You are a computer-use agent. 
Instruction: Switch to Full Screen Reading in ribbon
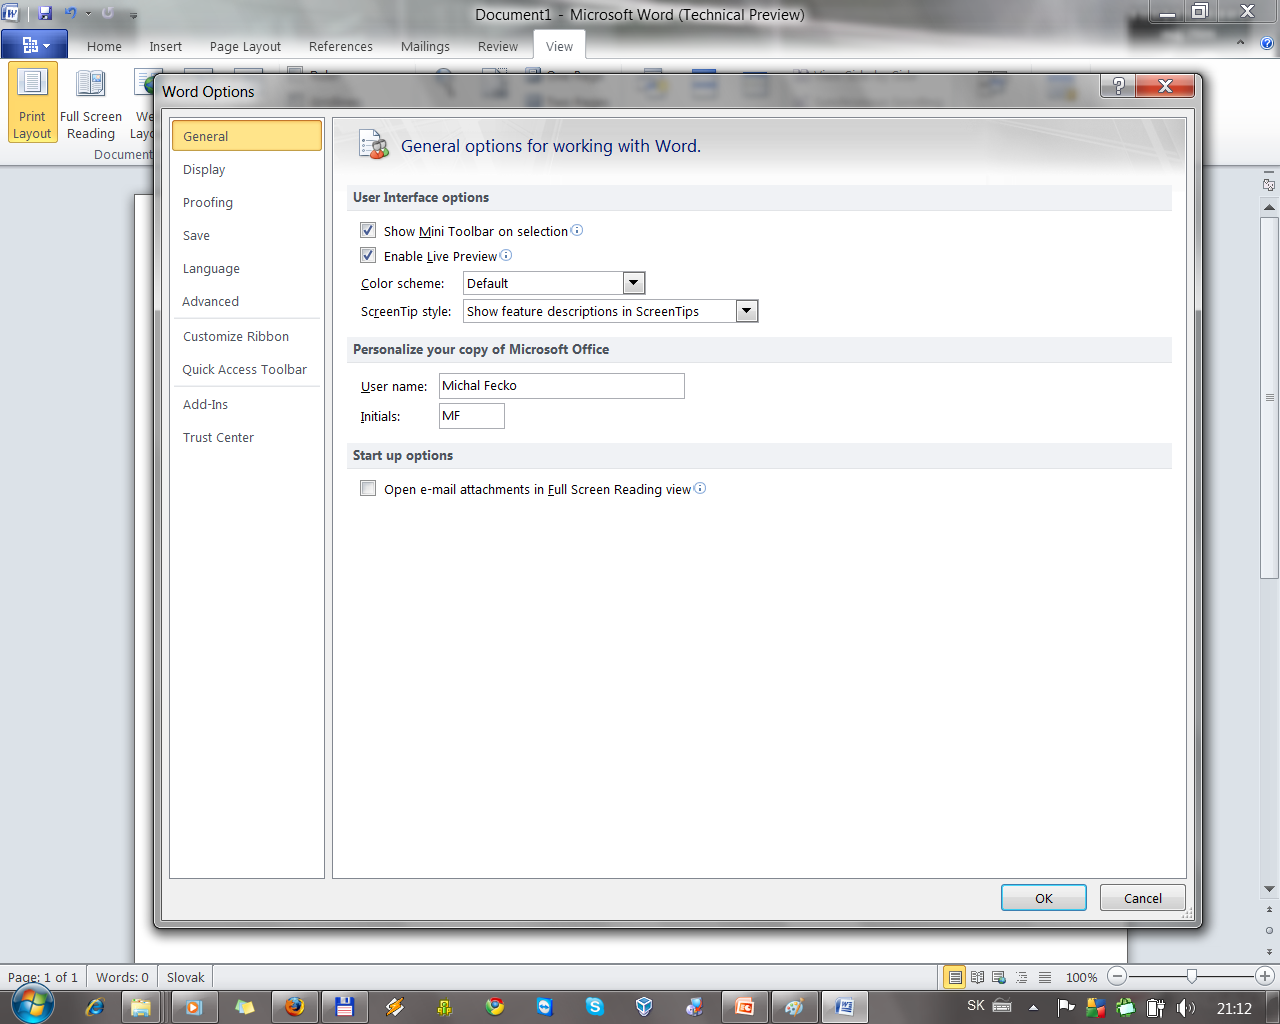[91, 103]
